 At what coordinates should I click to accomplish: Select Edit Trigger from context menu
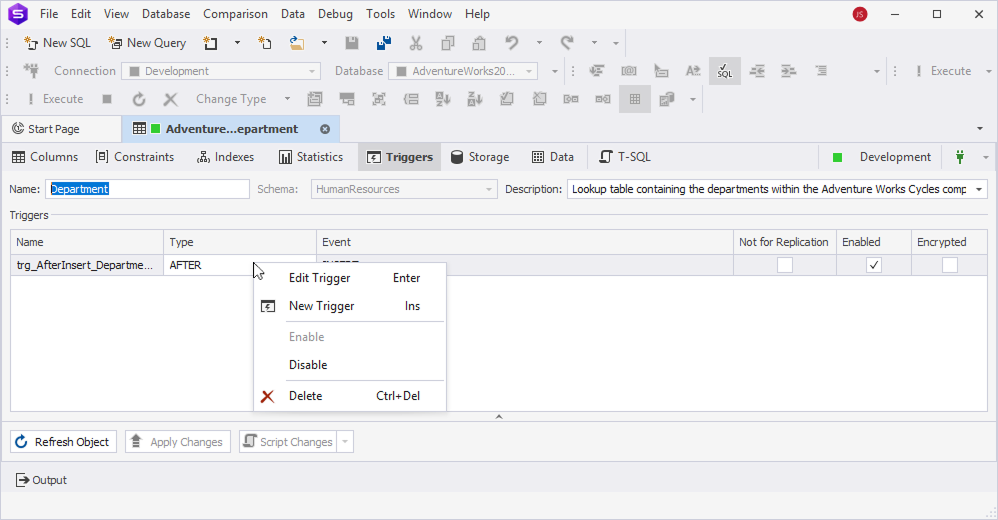tap(350, 278)
